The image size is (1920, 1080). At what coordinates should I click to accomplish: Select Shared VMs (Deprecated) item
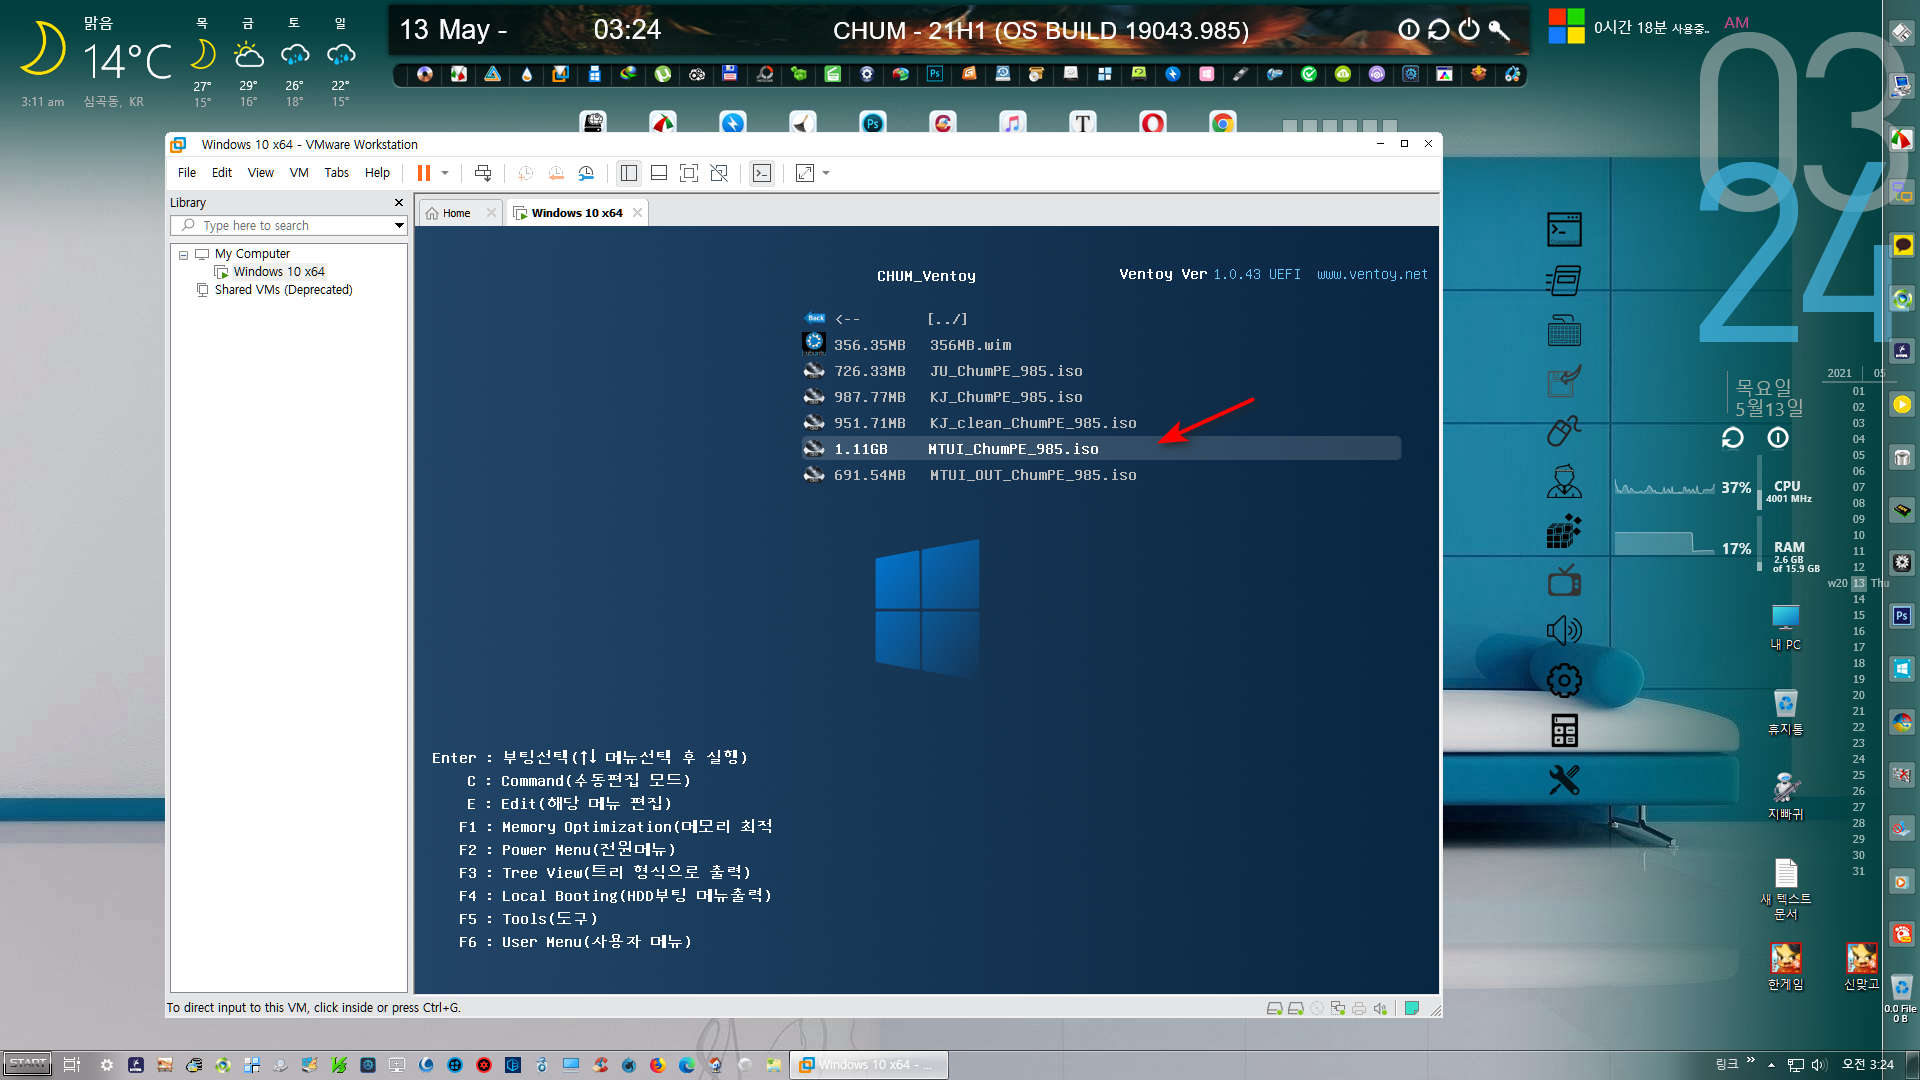pyautogui.click(x=283, y=290)
